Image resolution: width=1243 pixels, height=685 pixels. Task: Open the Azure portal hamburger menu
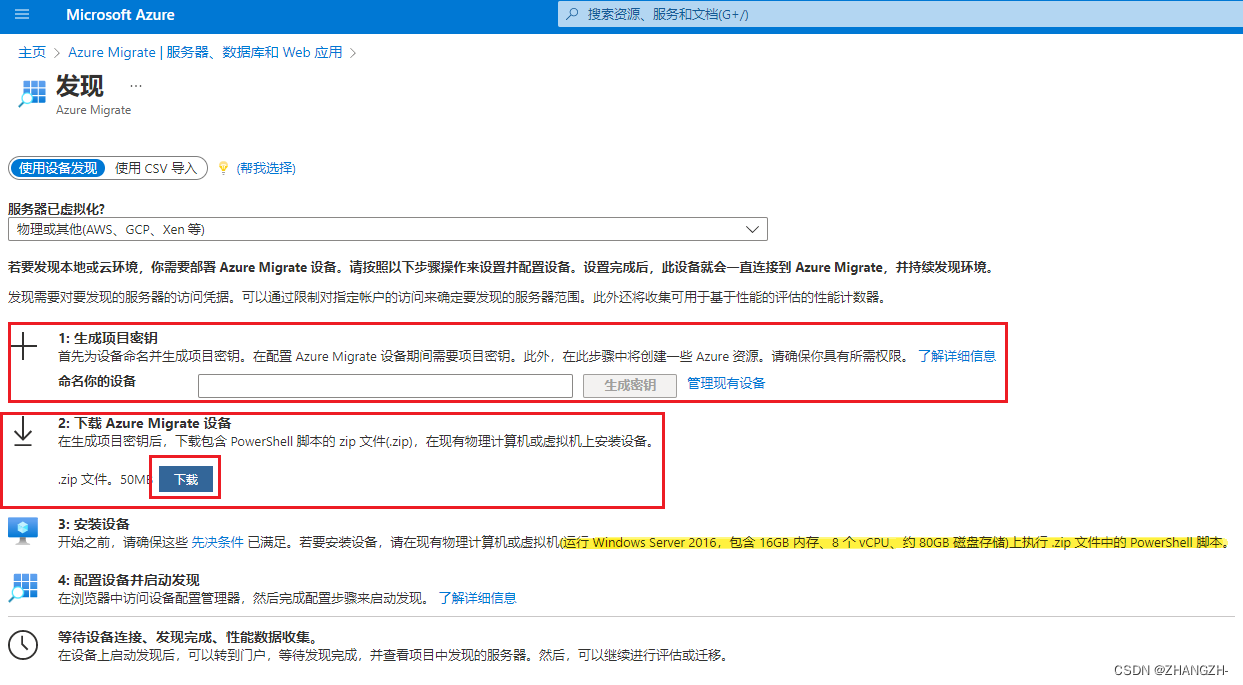[22, 15]
